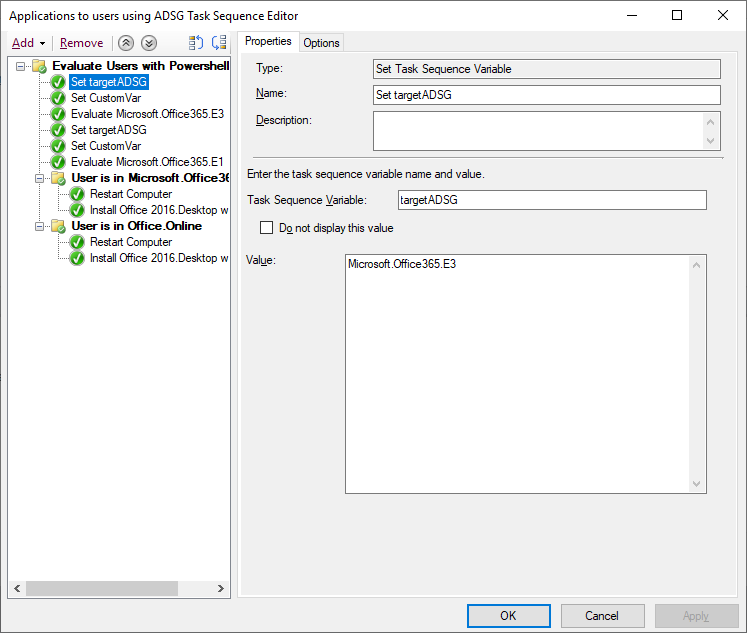The height and width of the screenshot is (633, 747).
Task: Click the OK button
Action: tap(508, 616)
